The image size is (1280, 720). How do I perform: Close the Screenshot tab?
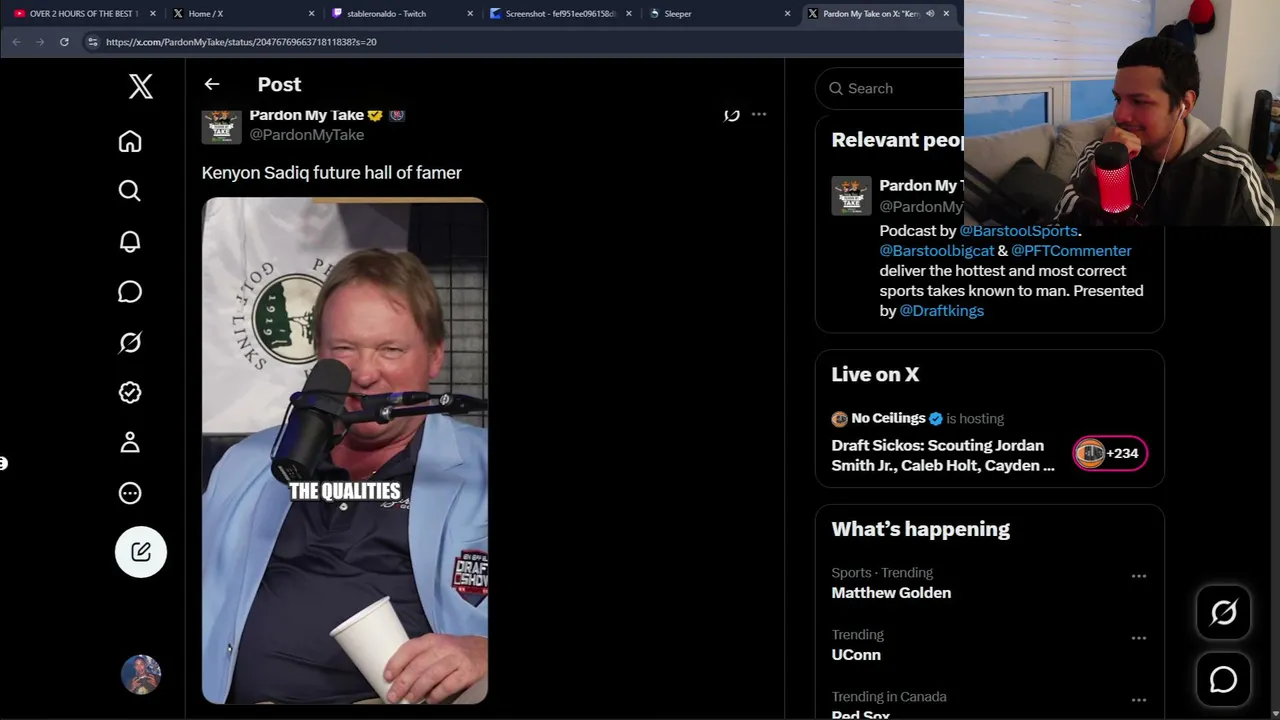(629, 14)
